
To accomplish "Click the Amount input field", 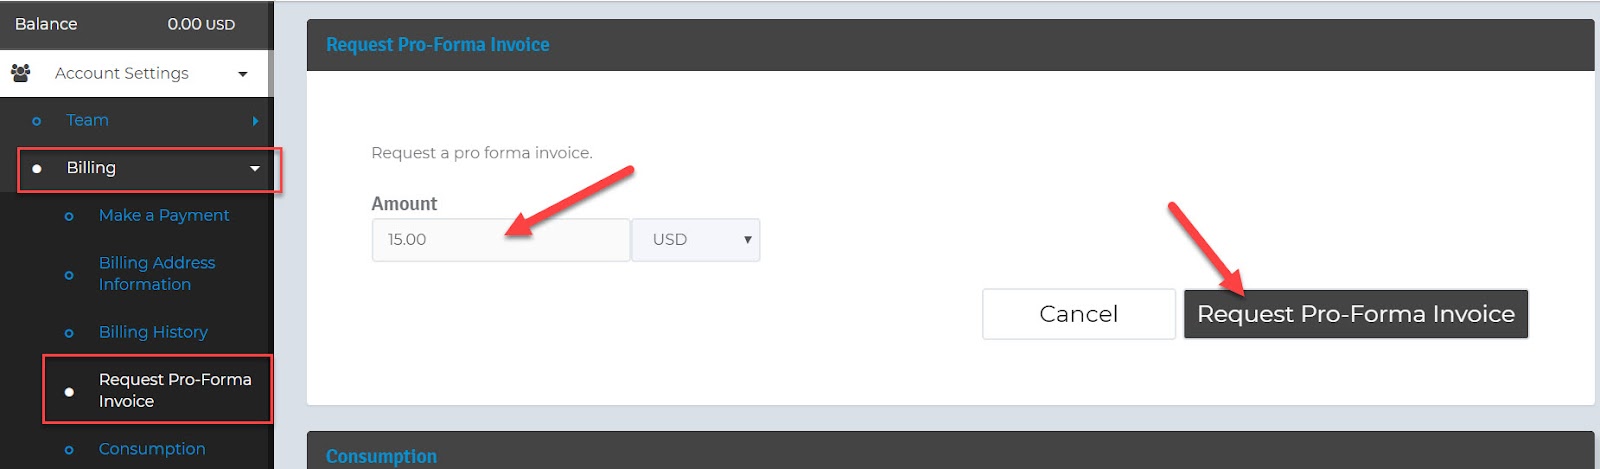I will [501, 240].
